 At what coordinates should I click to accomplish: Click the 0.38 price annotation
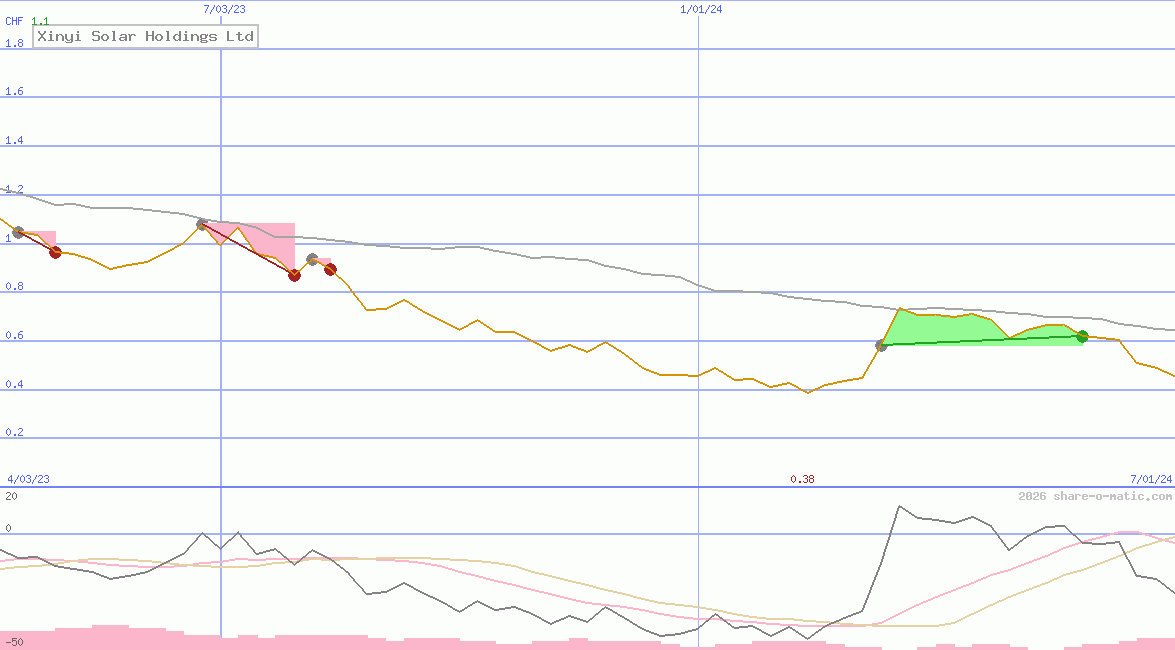click(803, 478)
